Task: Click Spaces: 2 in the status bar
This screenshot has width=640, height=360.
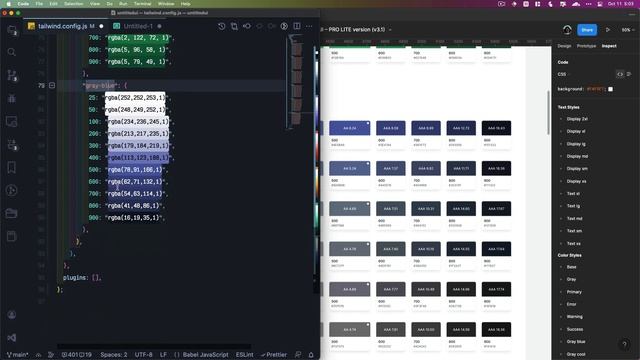Action: tap(114, 355)
